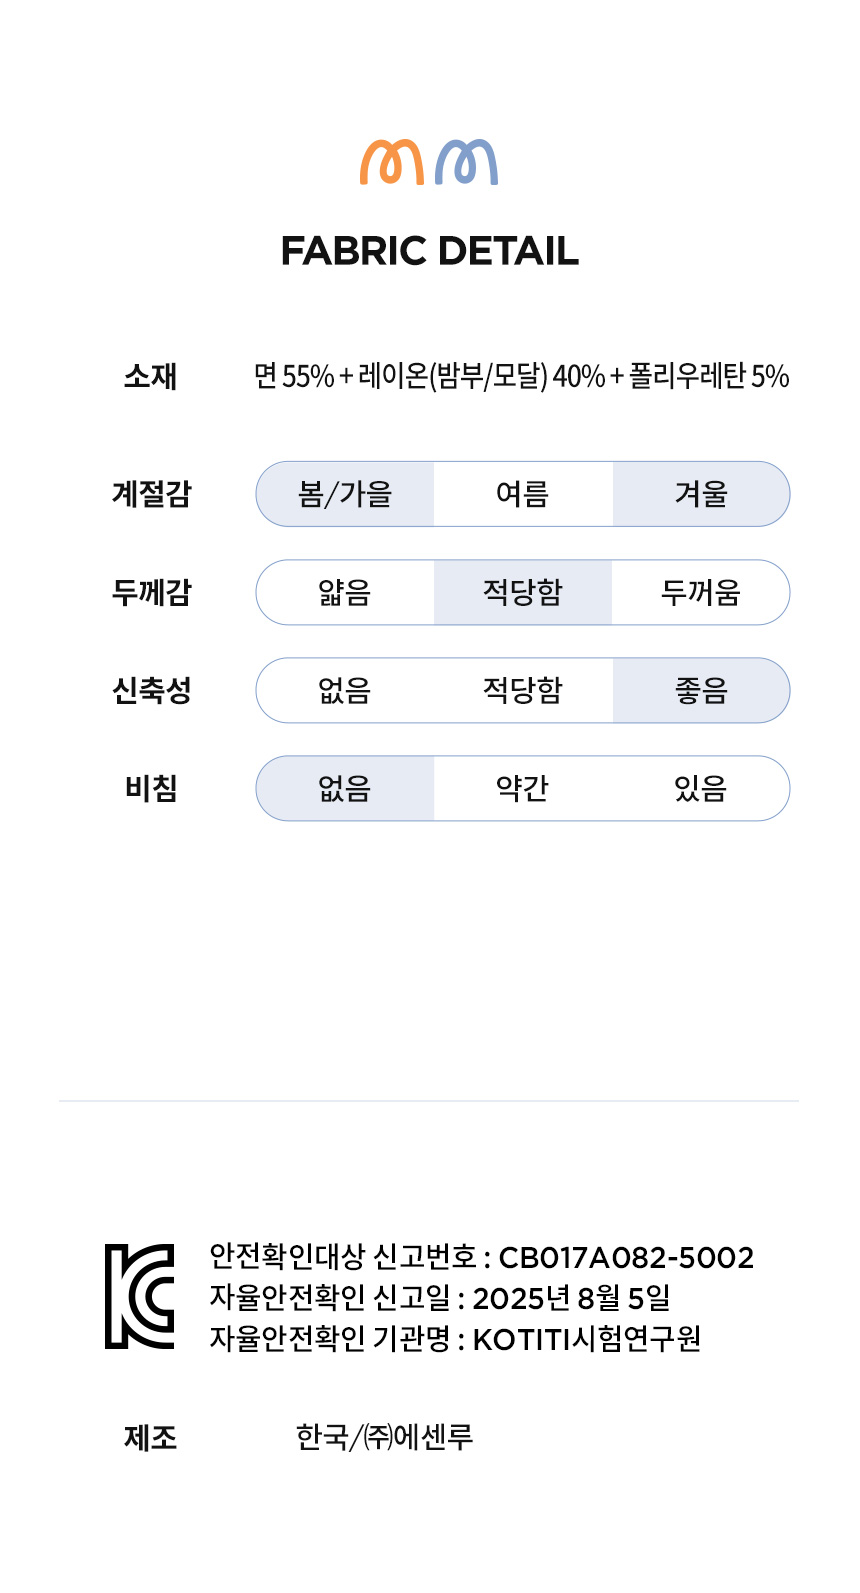Click the 소재 material composition text
860x1593 pixels.
[521, 377]
